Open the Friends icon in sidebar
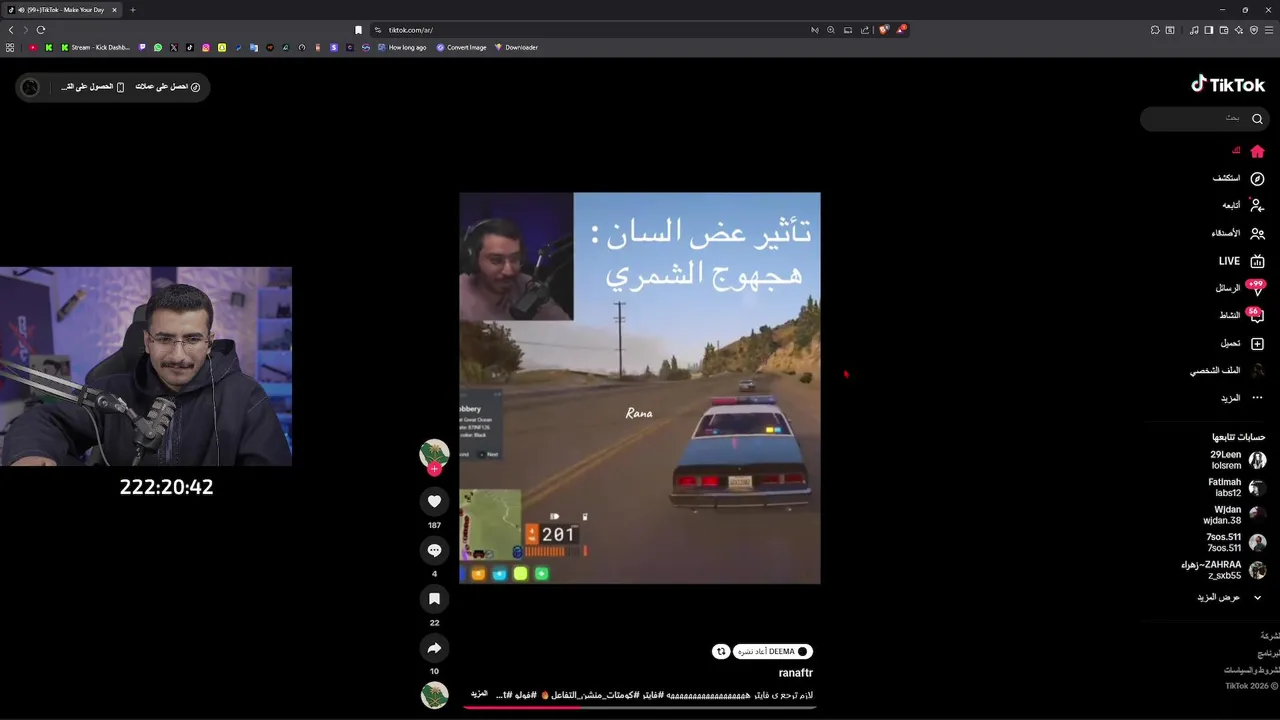1280x720 pixels. [x=1257, y=233]
